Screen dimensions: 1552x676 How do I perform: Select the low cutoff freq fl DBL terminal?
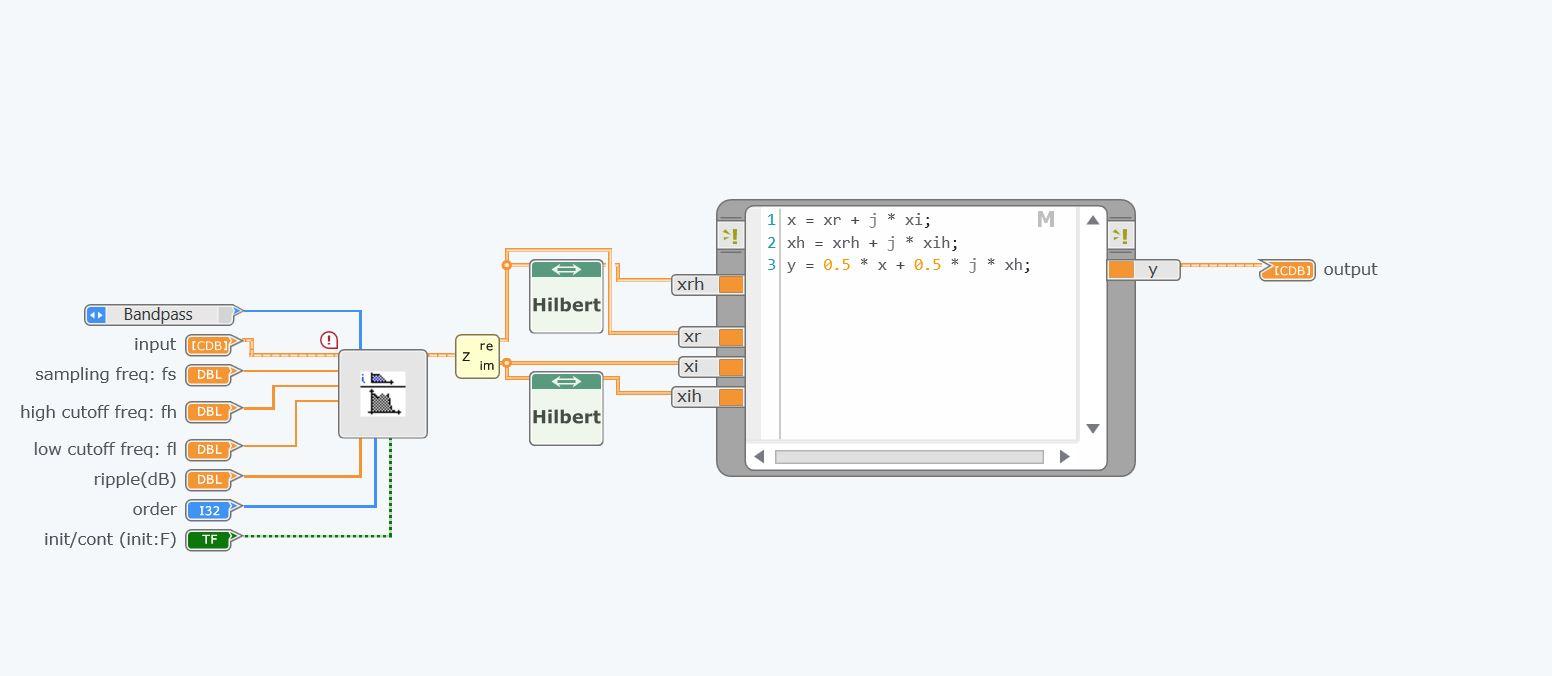[x=211, y=449]
